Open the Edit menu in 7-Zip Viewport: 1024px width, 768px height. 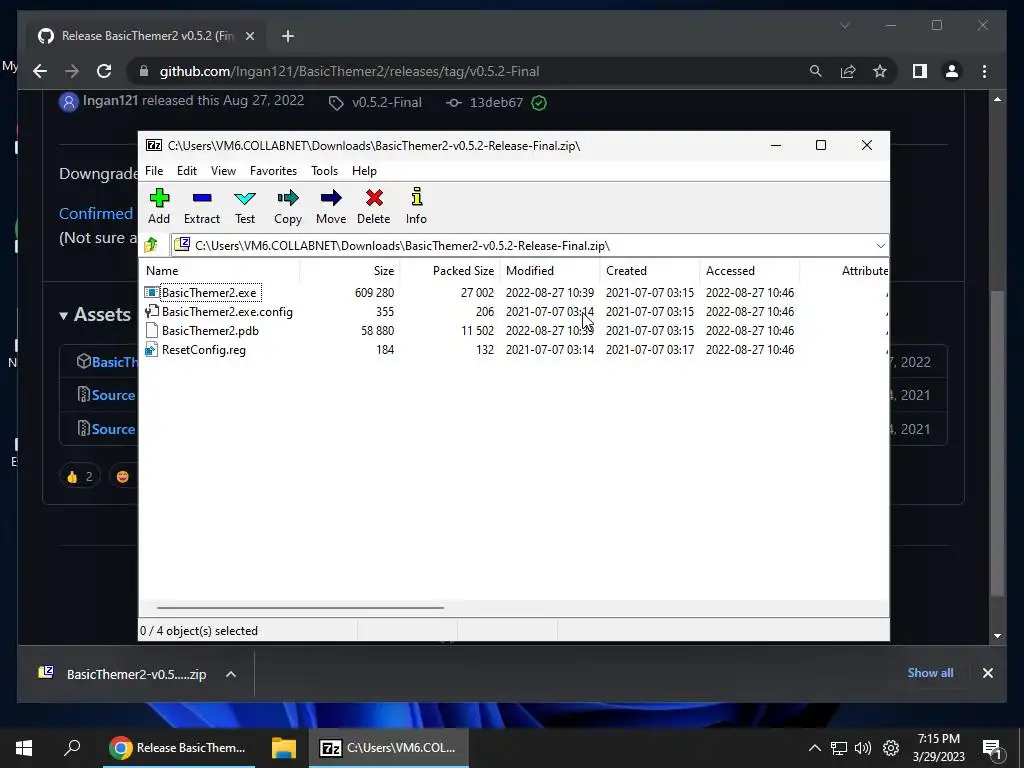(x=187, y=170)
